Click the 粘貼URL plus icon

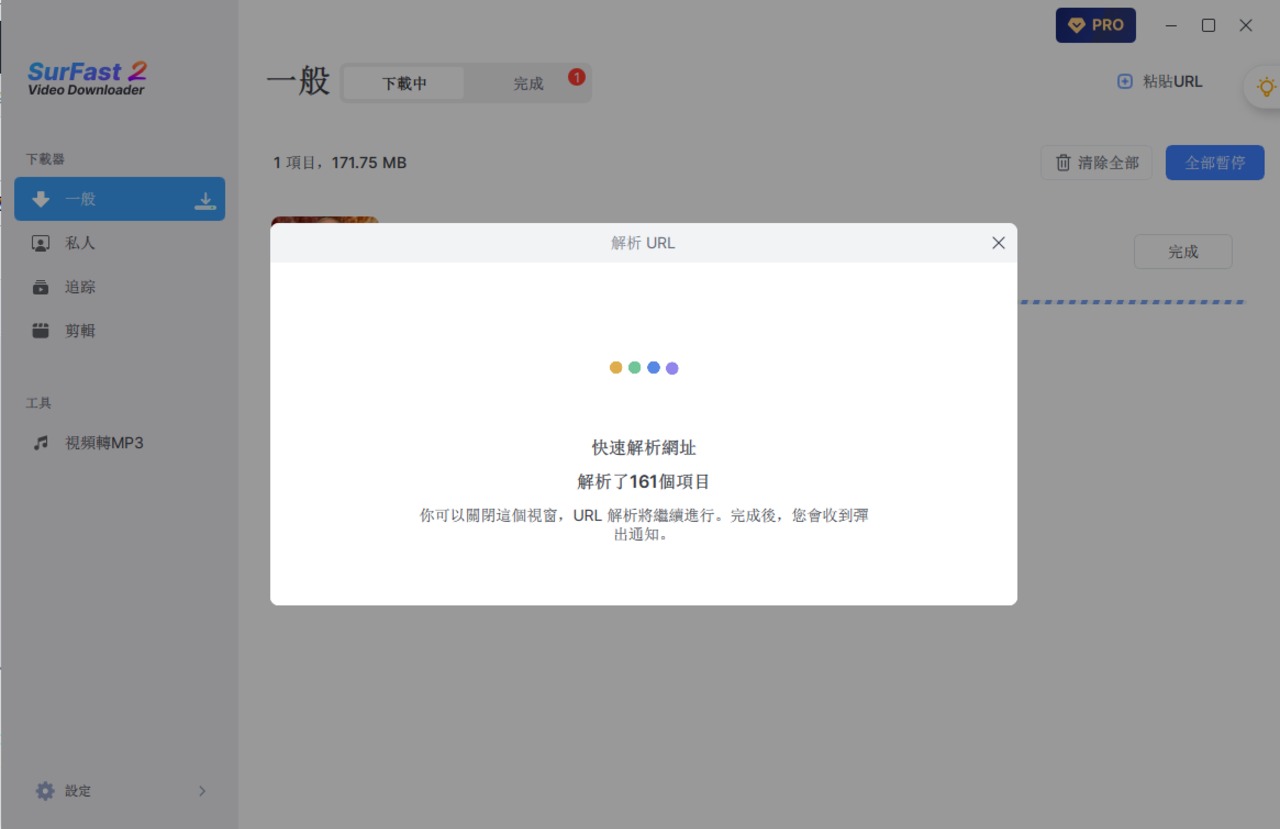1125,82
